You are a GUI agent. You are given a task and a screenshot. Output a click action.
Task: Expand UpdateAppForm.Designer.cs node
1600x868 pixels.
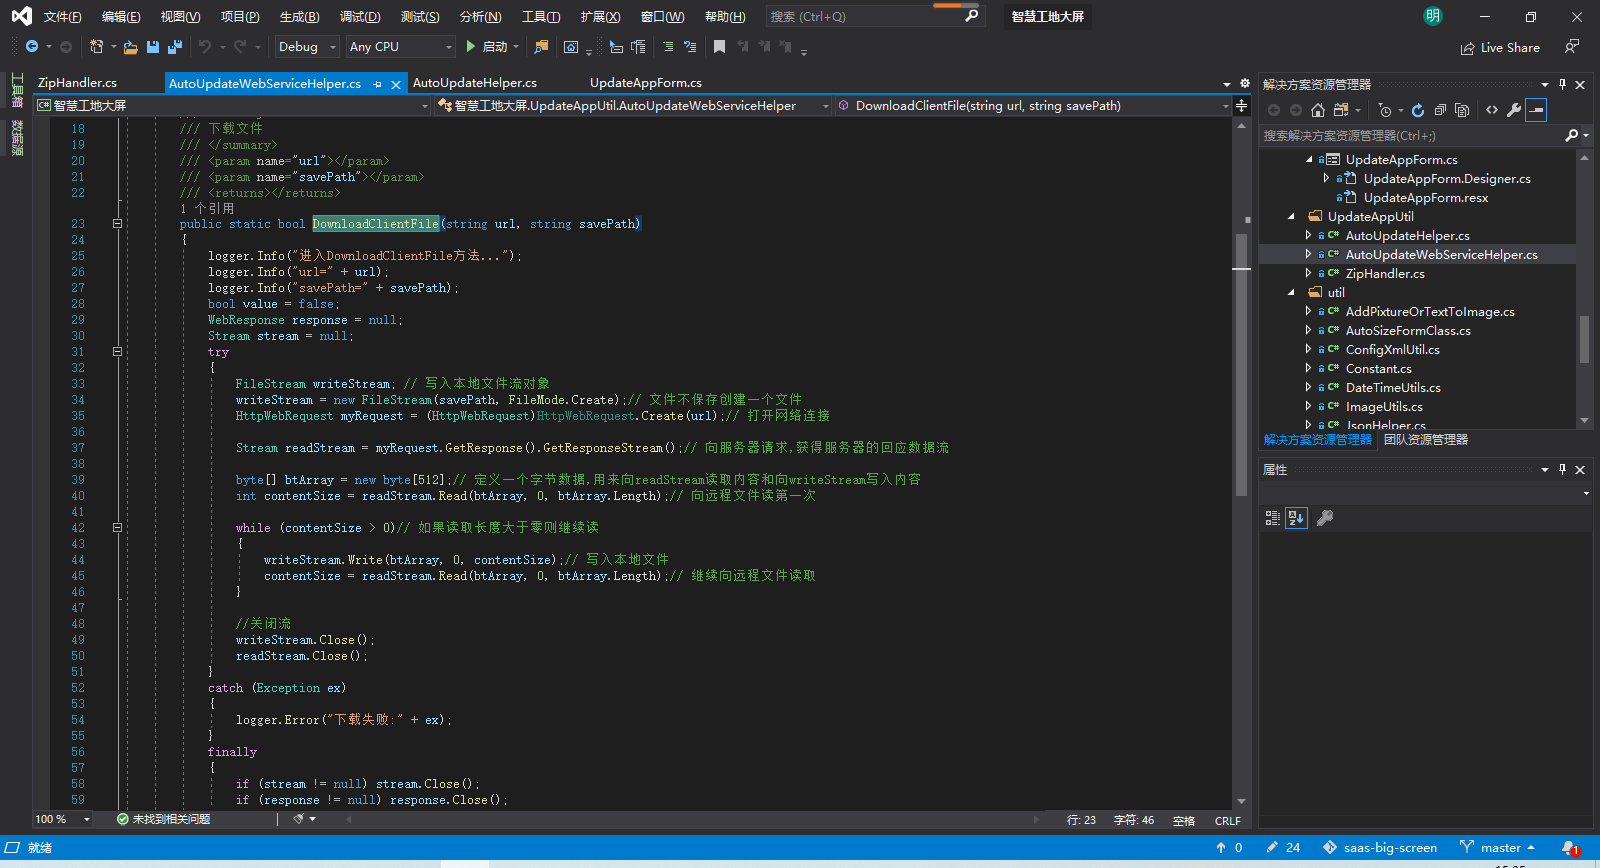tap(1326, 178)
